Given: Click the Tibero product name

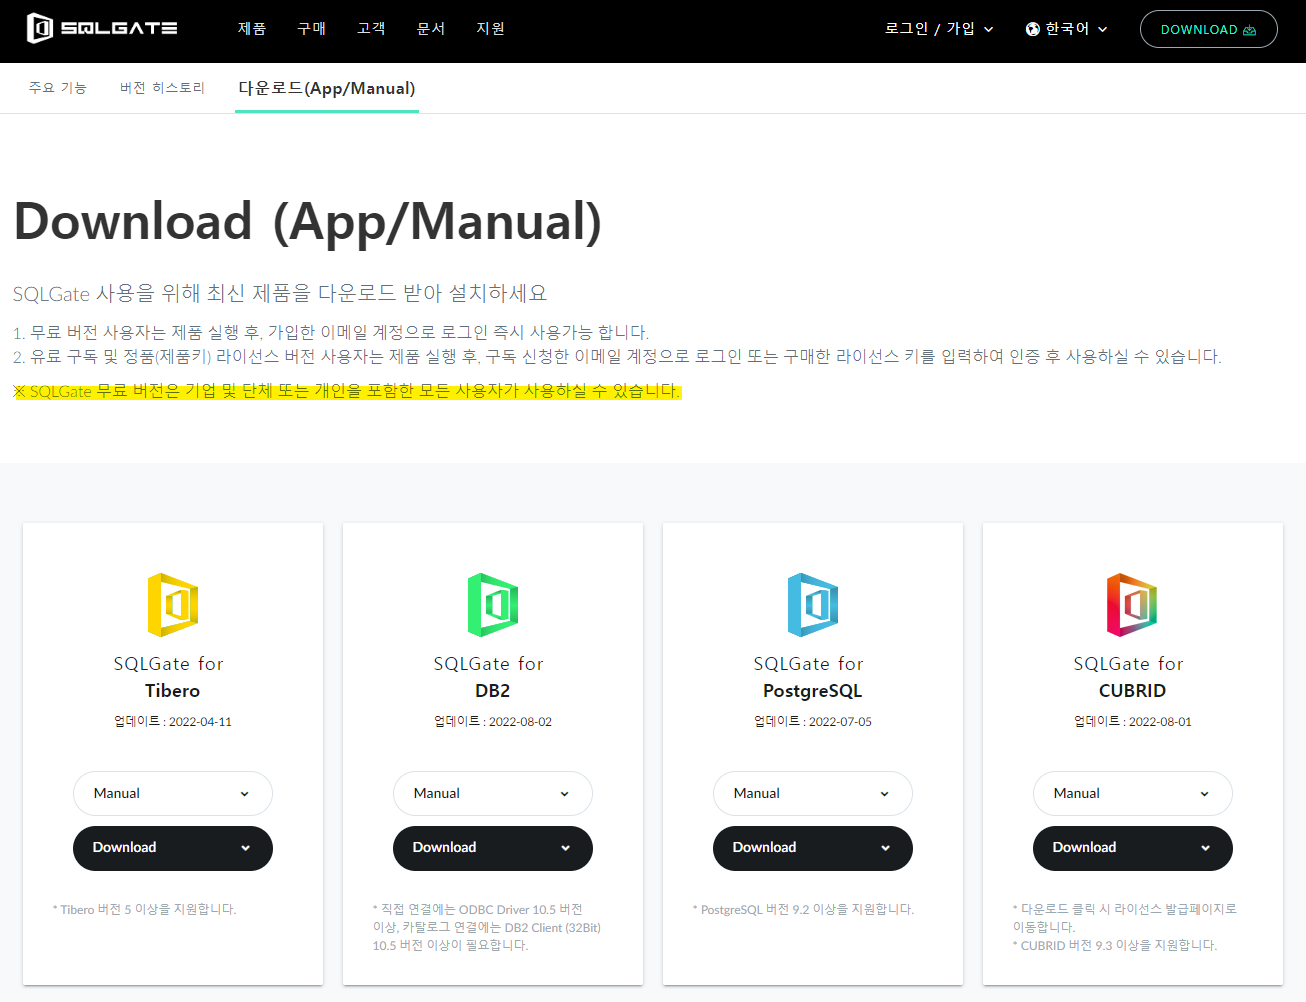Looking at the screenshot, I should [172, 691].
